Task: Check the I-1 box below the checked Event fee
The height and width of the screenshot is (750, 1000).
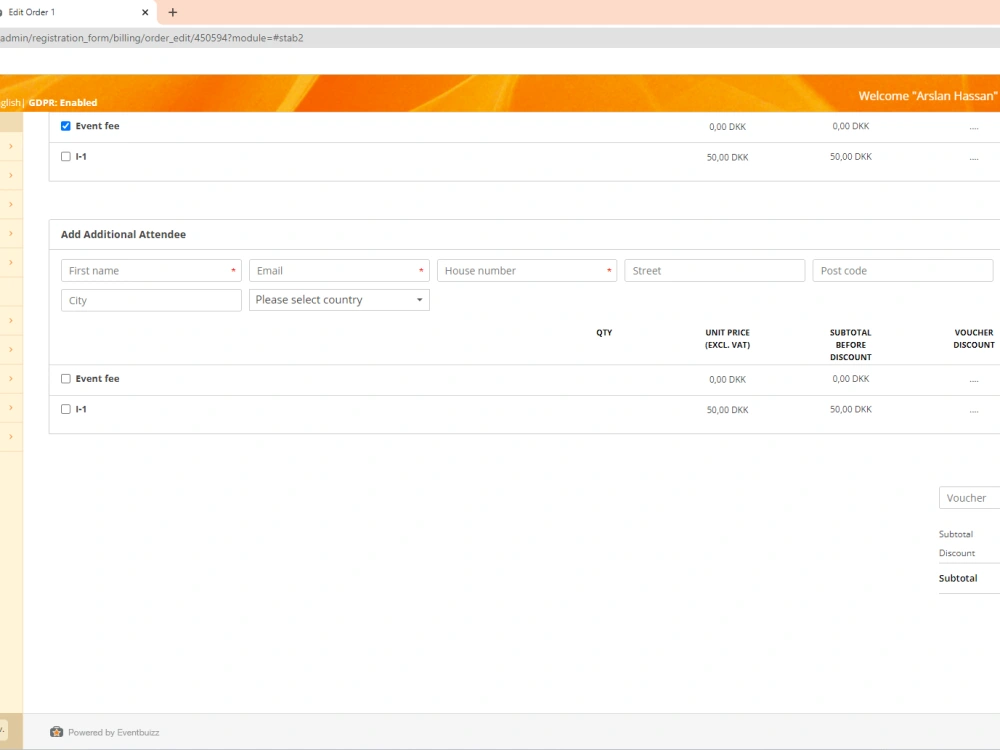Action: tap(66, 157)
